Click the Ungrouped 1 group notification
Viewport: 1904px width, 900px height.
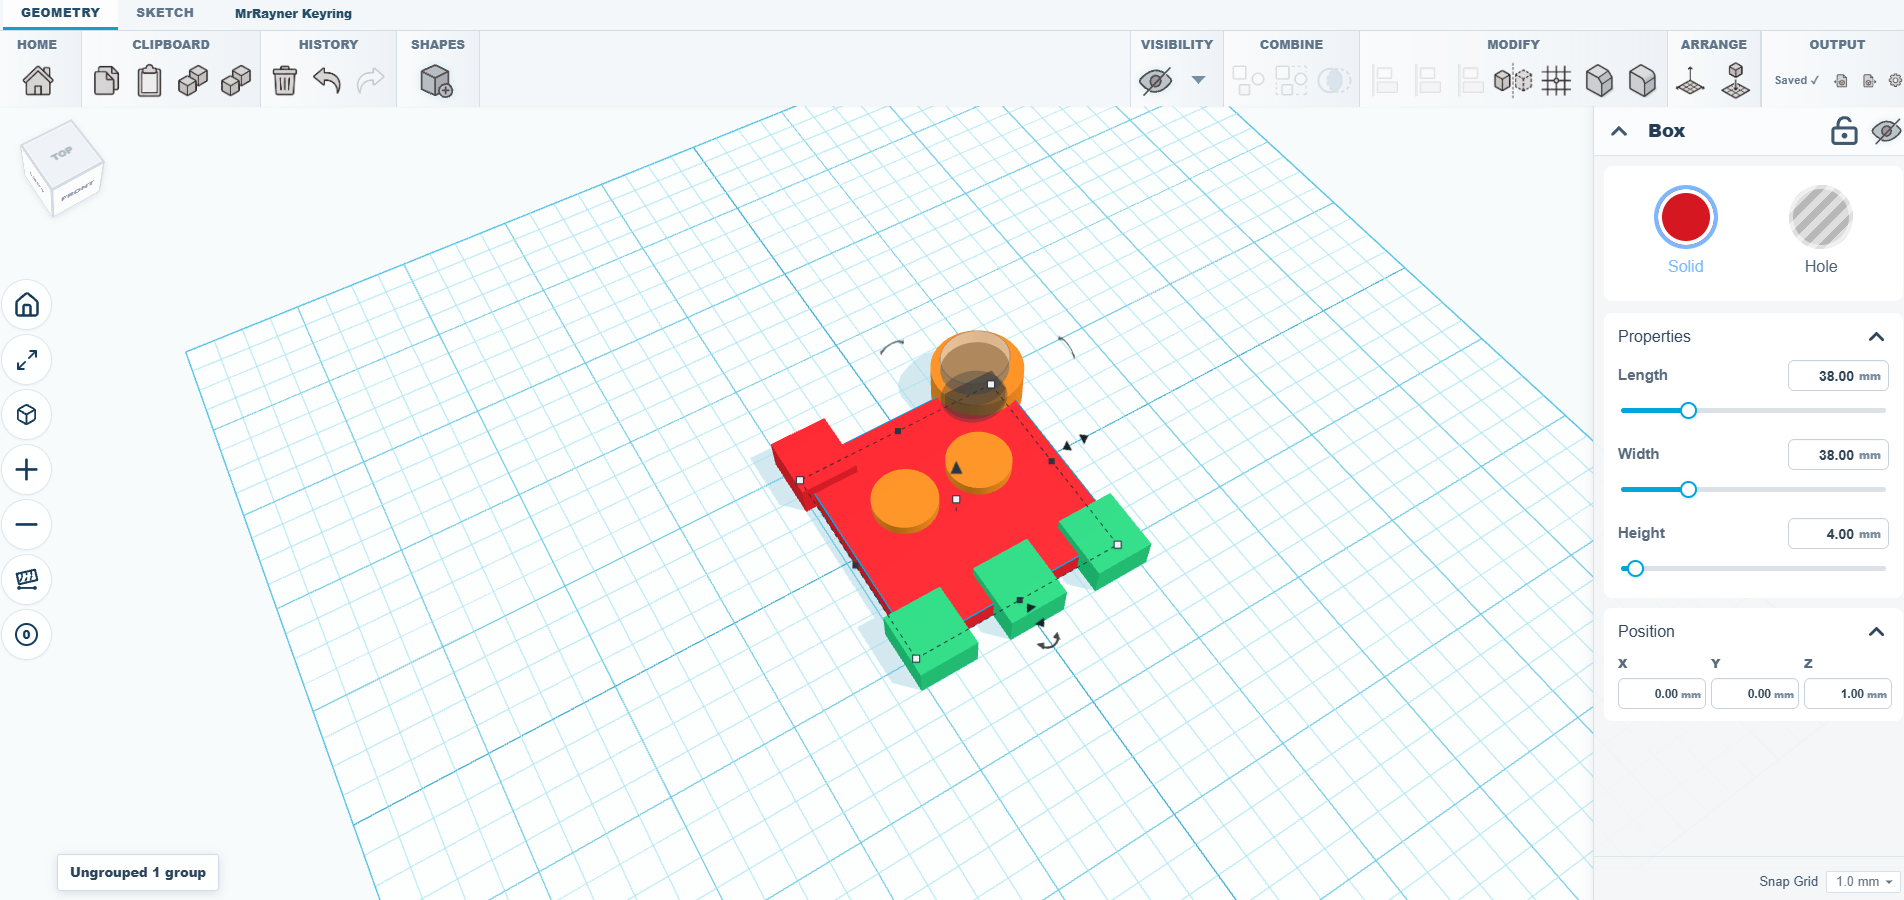(138, 872)
